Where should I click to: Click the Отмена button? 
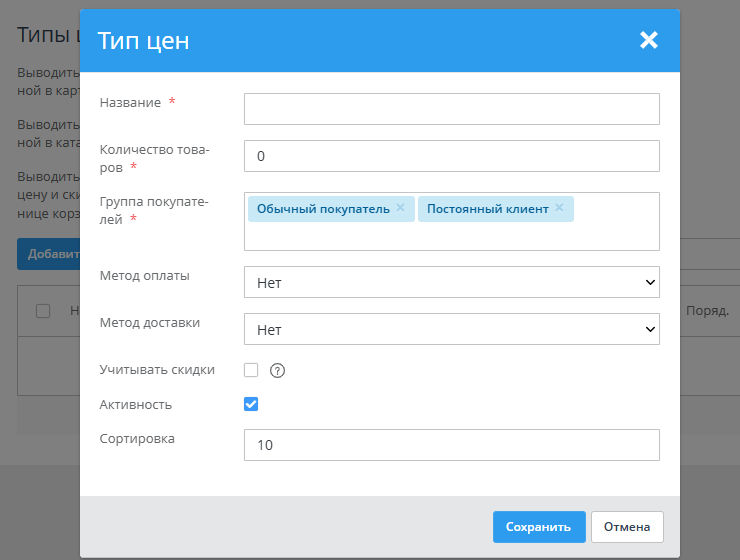pos(627,527)
